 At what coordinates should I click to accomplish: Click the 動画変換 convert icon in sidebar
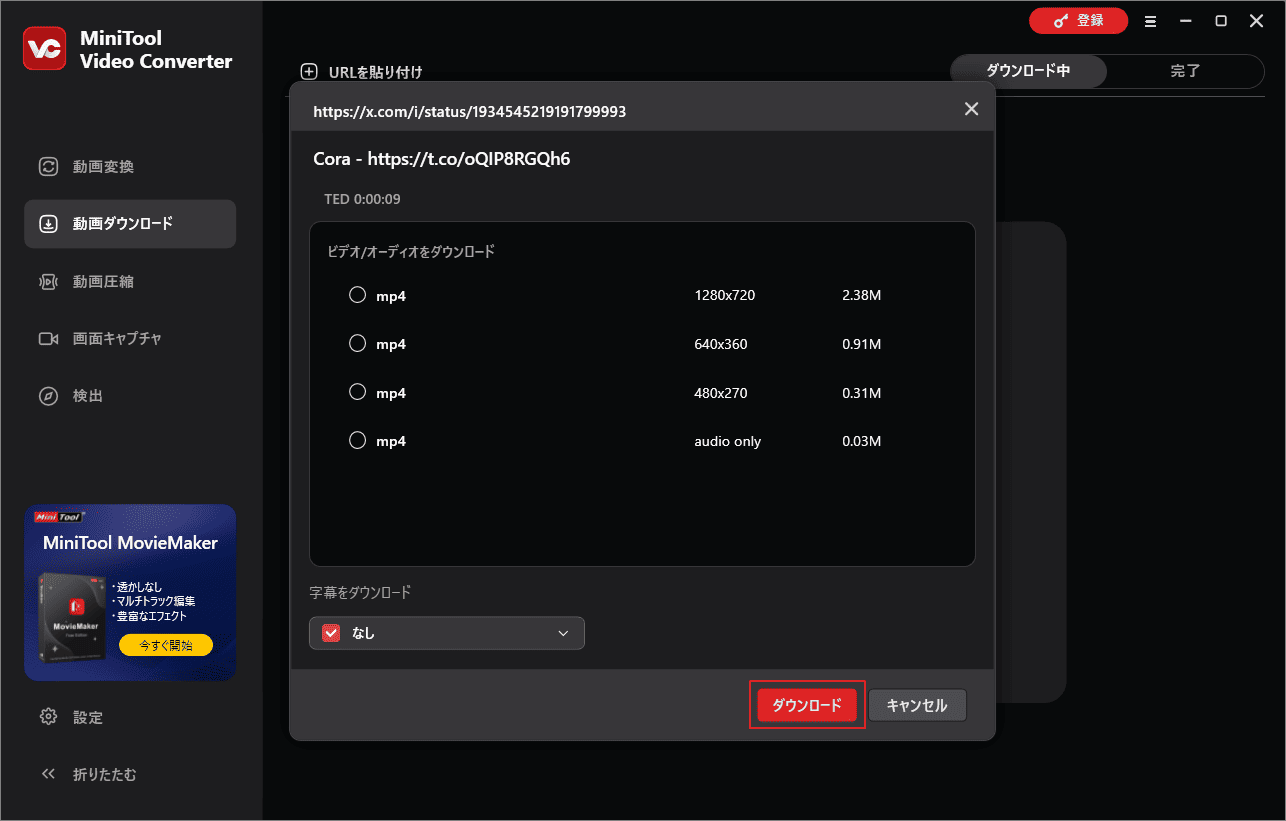point(48,167)
